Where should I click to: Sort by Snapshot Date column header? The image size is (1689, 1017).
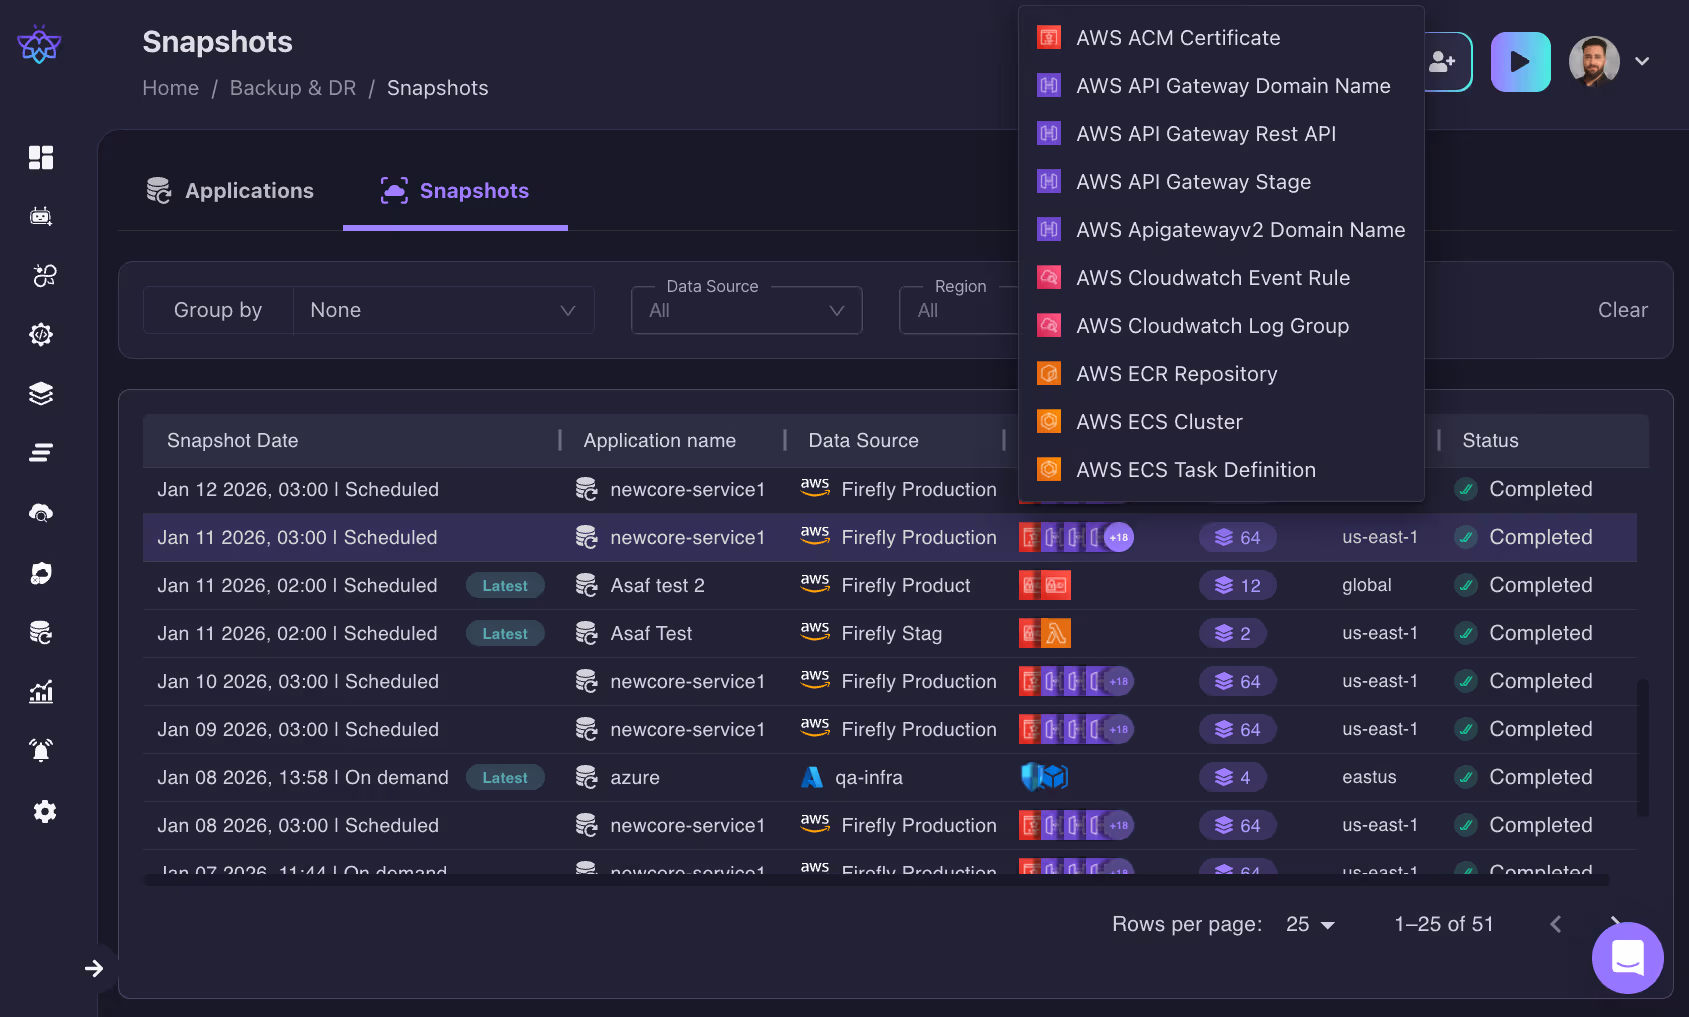pyautogui.click(x=232, y=441)
